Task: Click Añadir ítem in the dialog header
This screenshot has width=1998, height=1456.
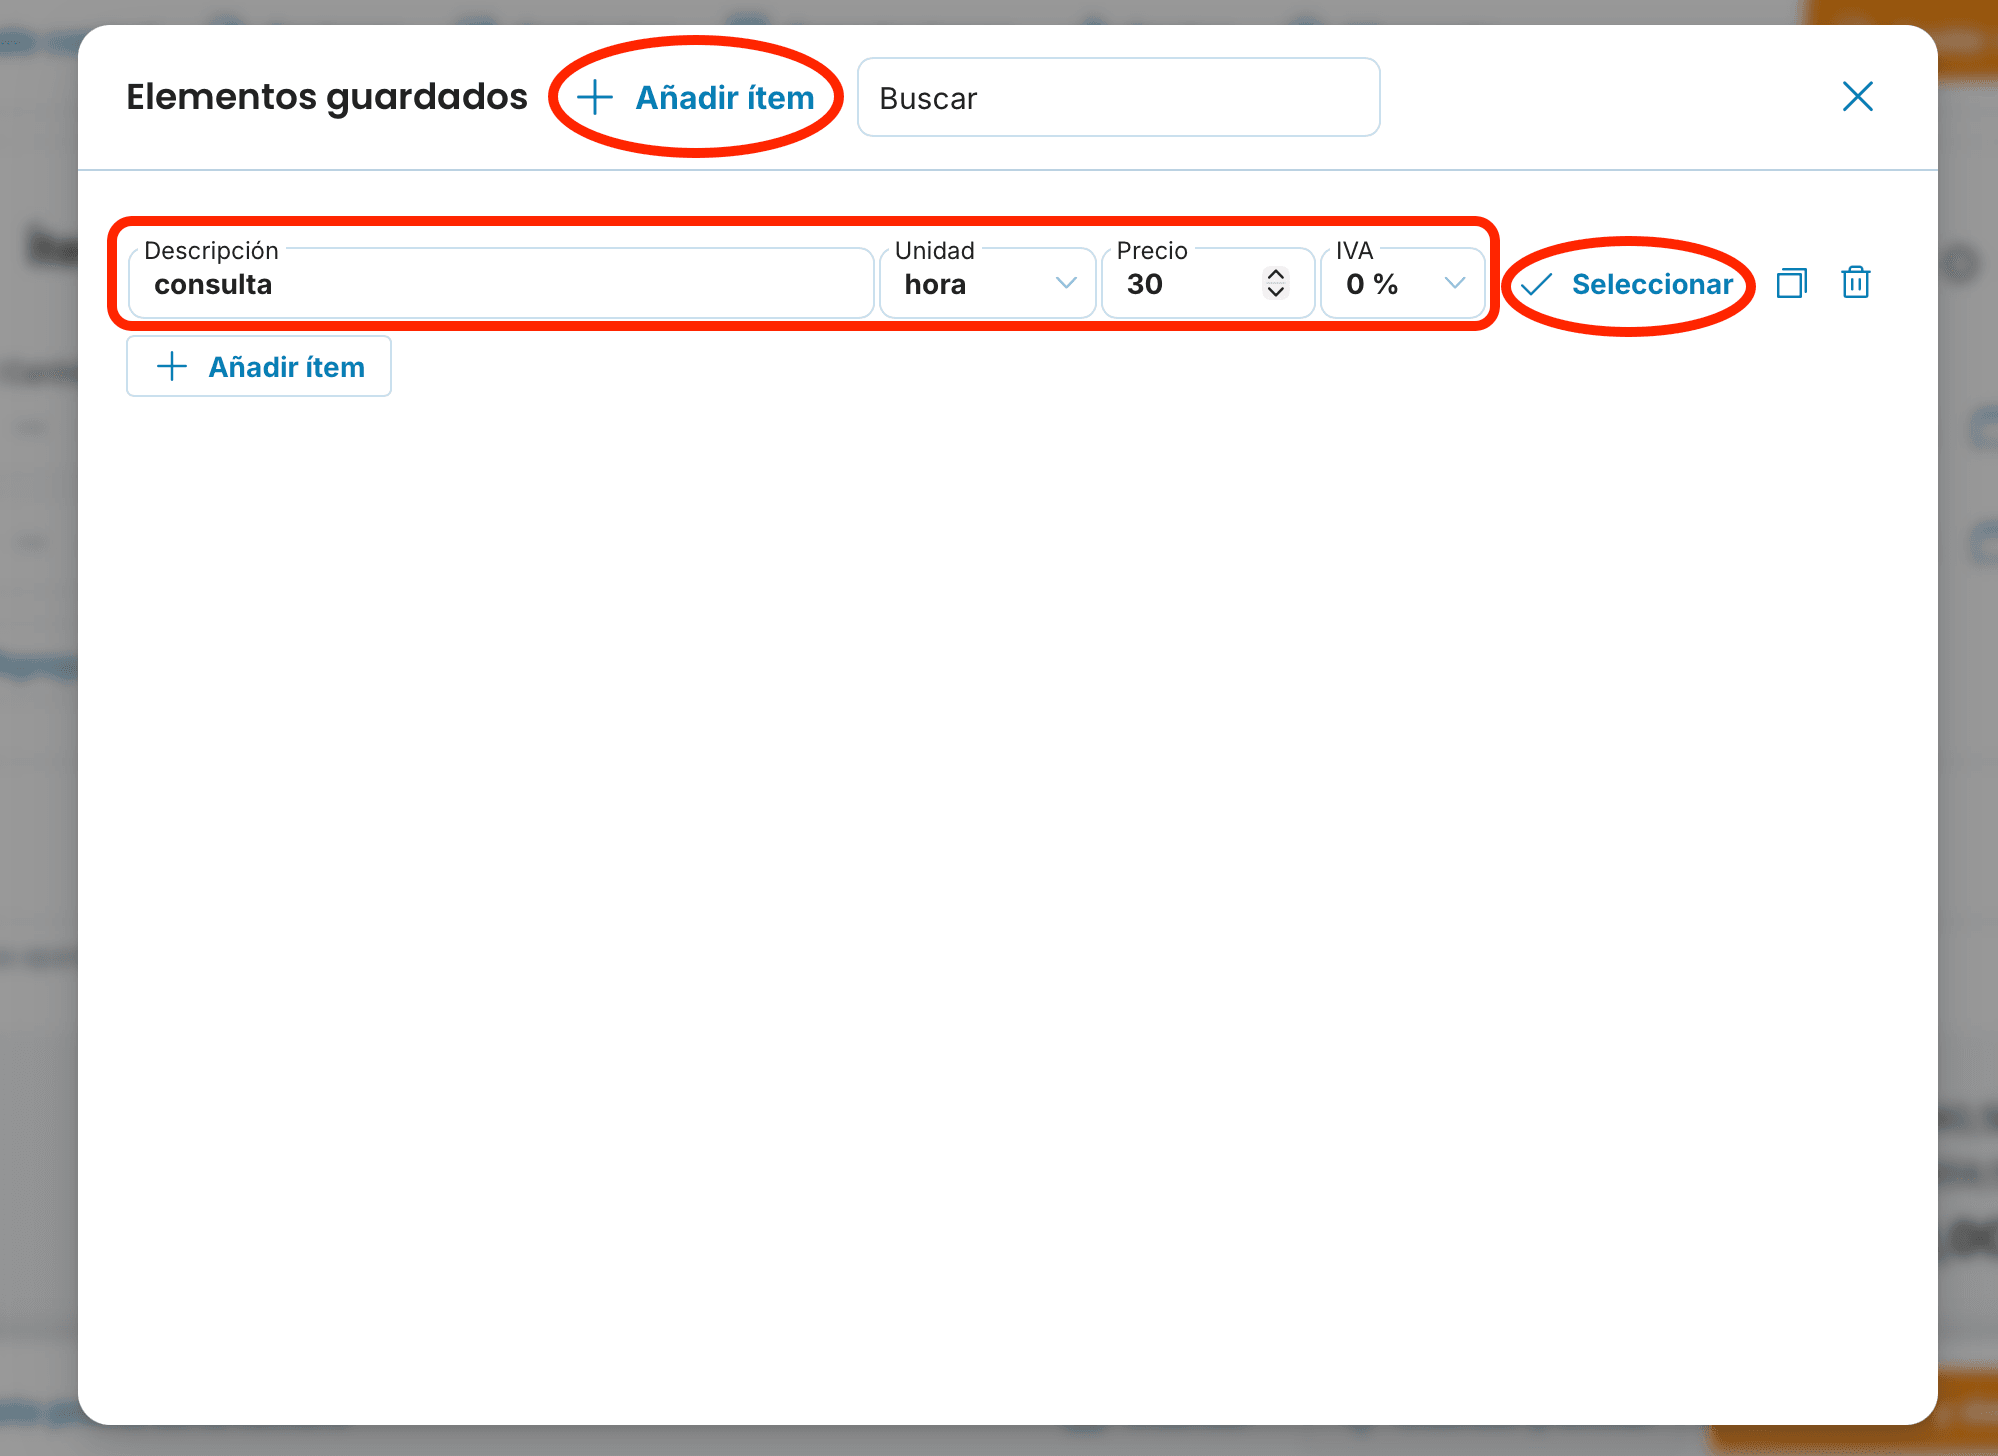Action: 696,97
